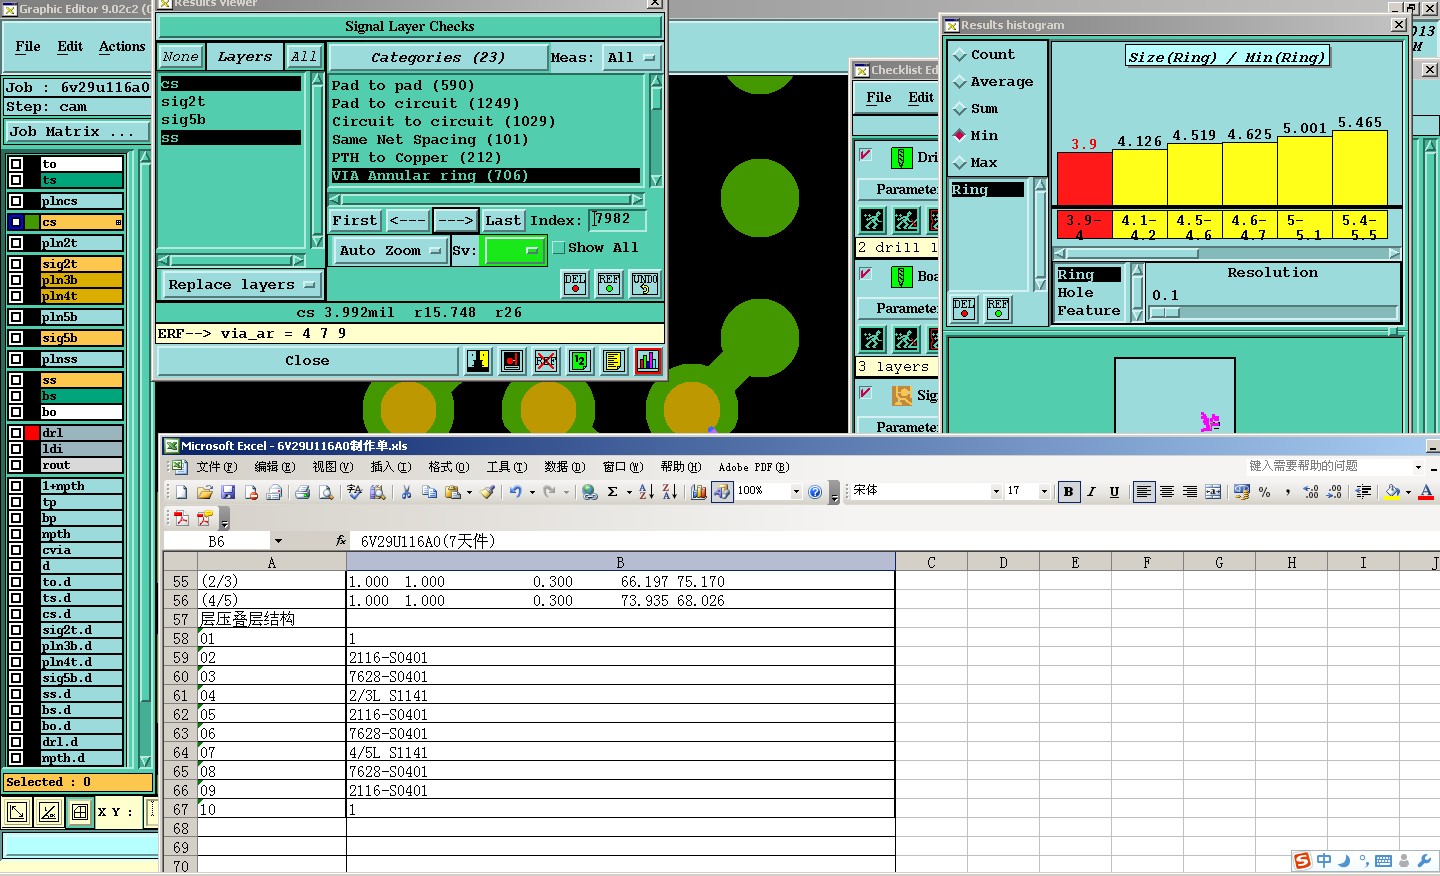This screenshot has height=876, width=1440.
Task: Click the histogram icon in Results viewer
Action: point(648,361)
